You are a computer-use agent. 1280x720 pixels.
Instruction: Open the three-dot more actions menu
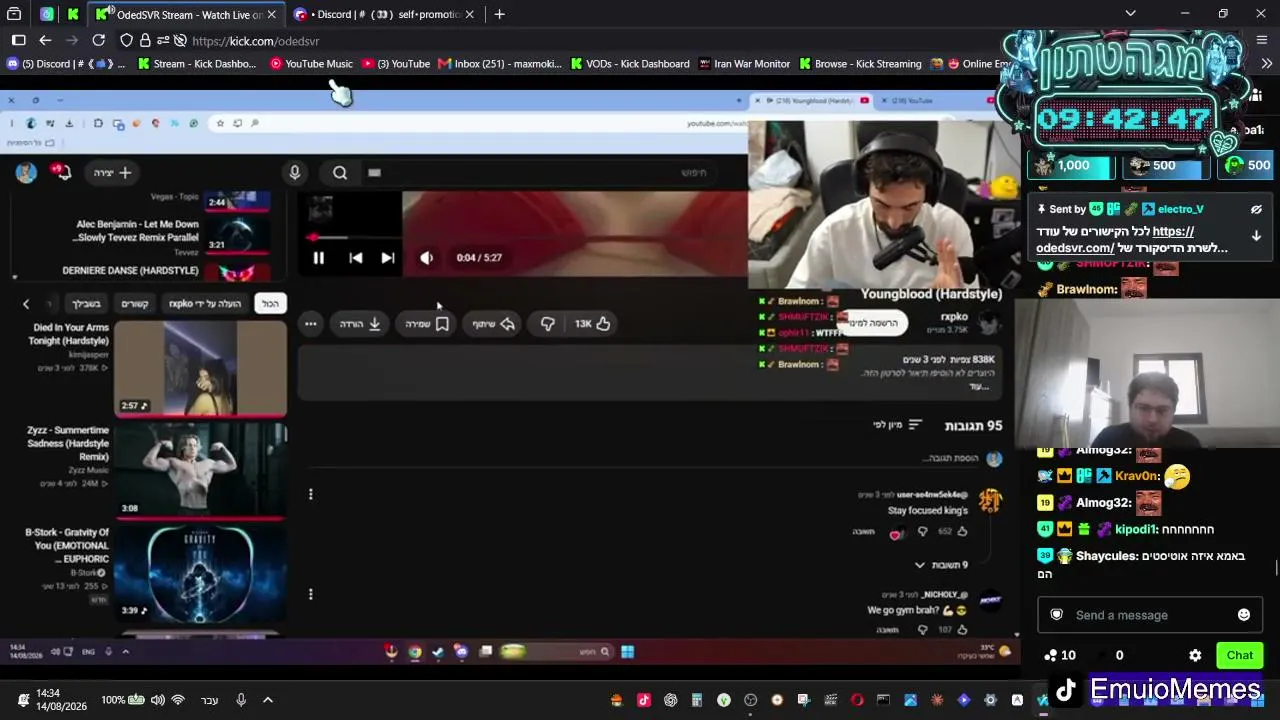[311, 324]
